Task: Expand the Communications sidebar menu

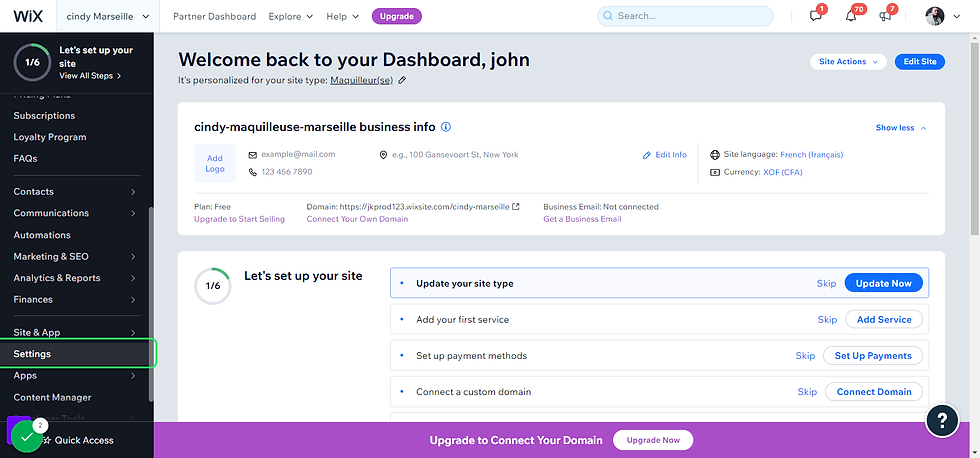Action: click(75, 213)
